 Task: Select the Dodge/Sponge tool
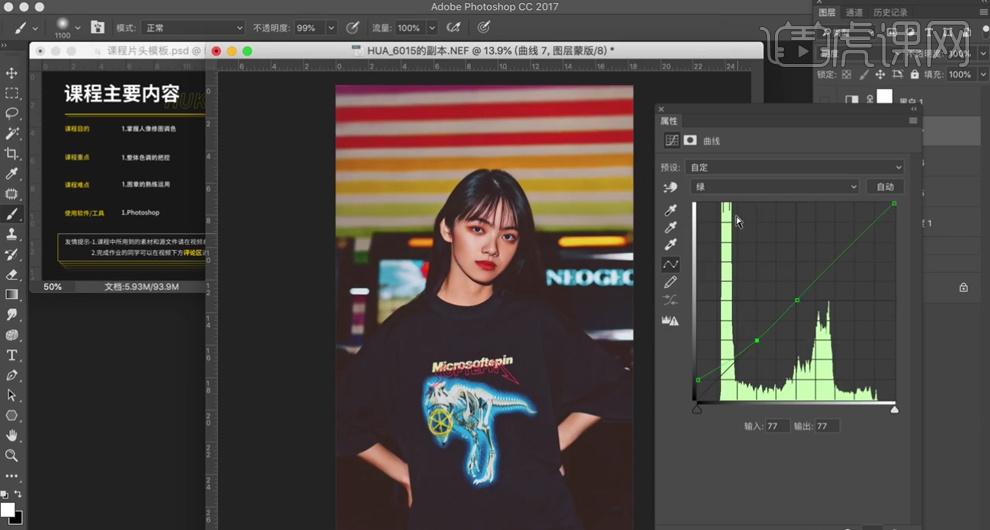click(11, 335)
